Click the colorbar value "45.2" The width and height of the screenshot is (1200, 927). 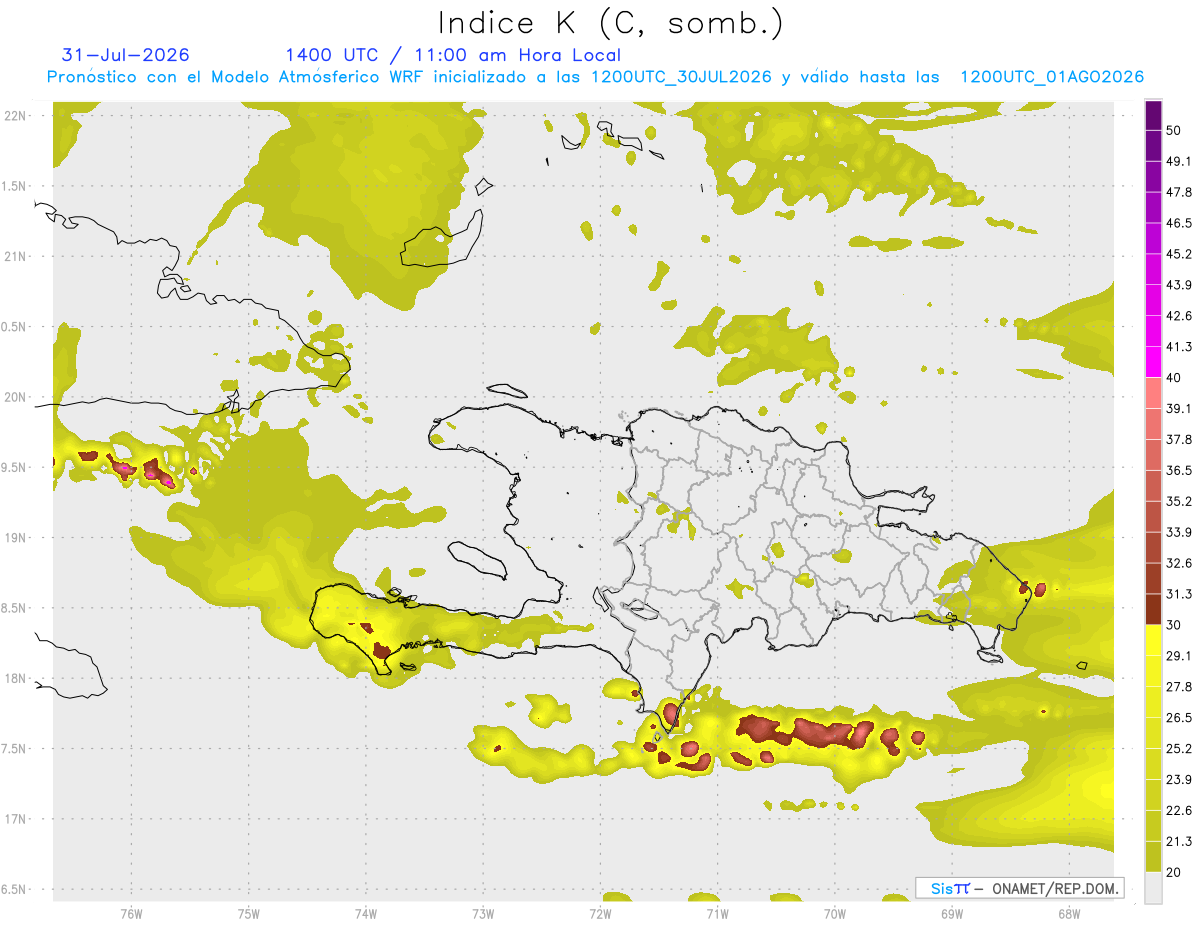coord(1179,254)
